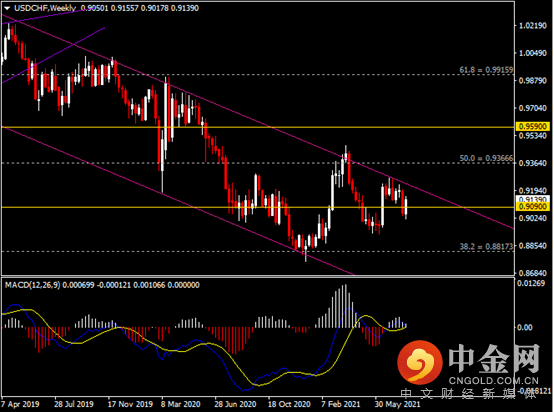Select the 0.90900 yellow price label

pos(533,207)
